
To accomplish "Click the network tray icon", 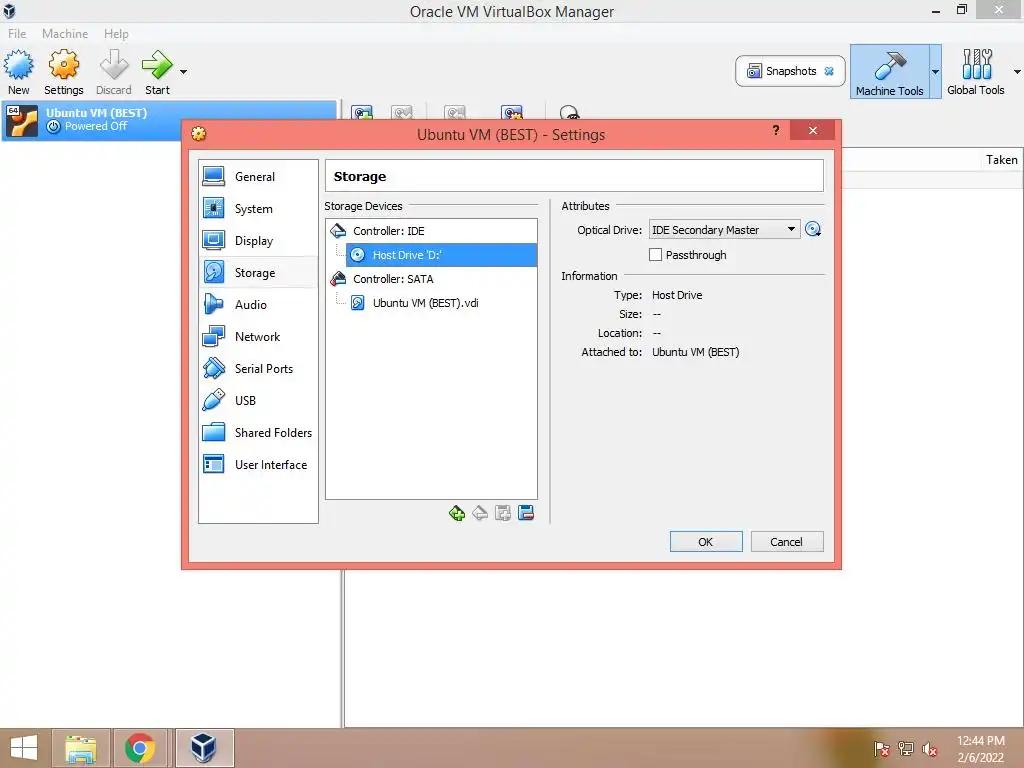I will (x=905, y=749).
